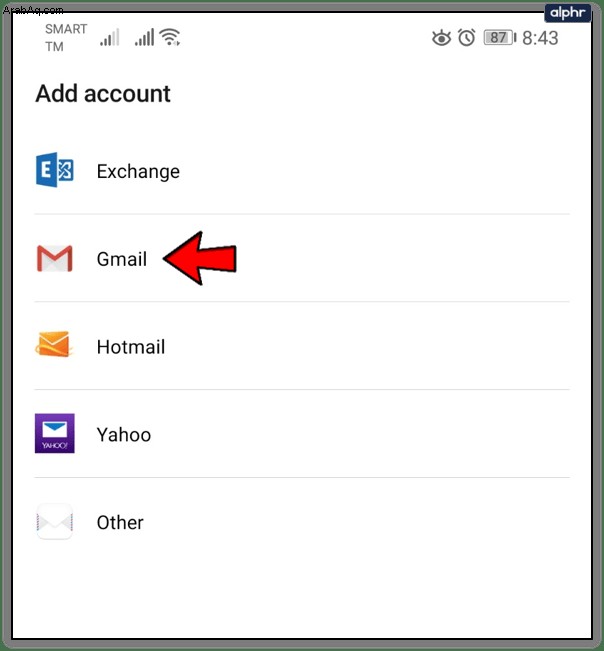Tap the SMART TM carrier label

point(66,38)
